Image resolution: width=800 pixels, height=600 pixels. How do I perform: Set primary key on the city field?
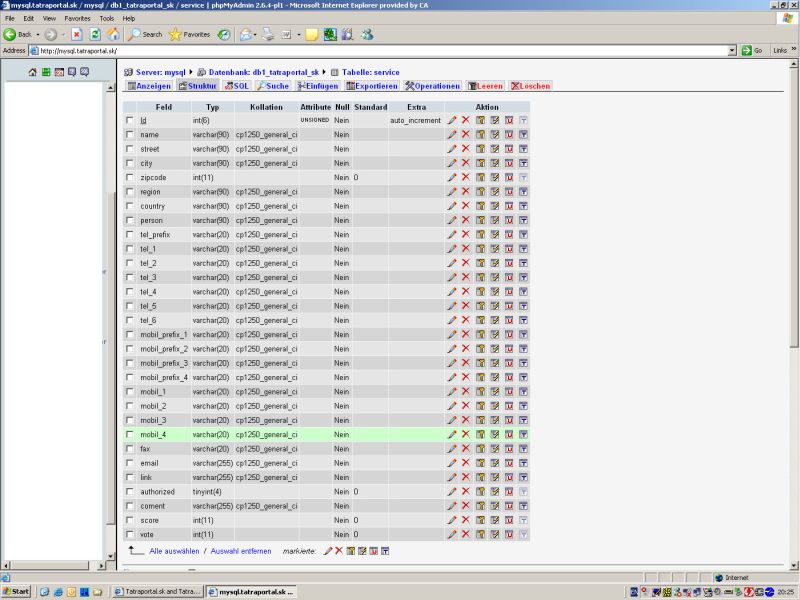[480, 163]
